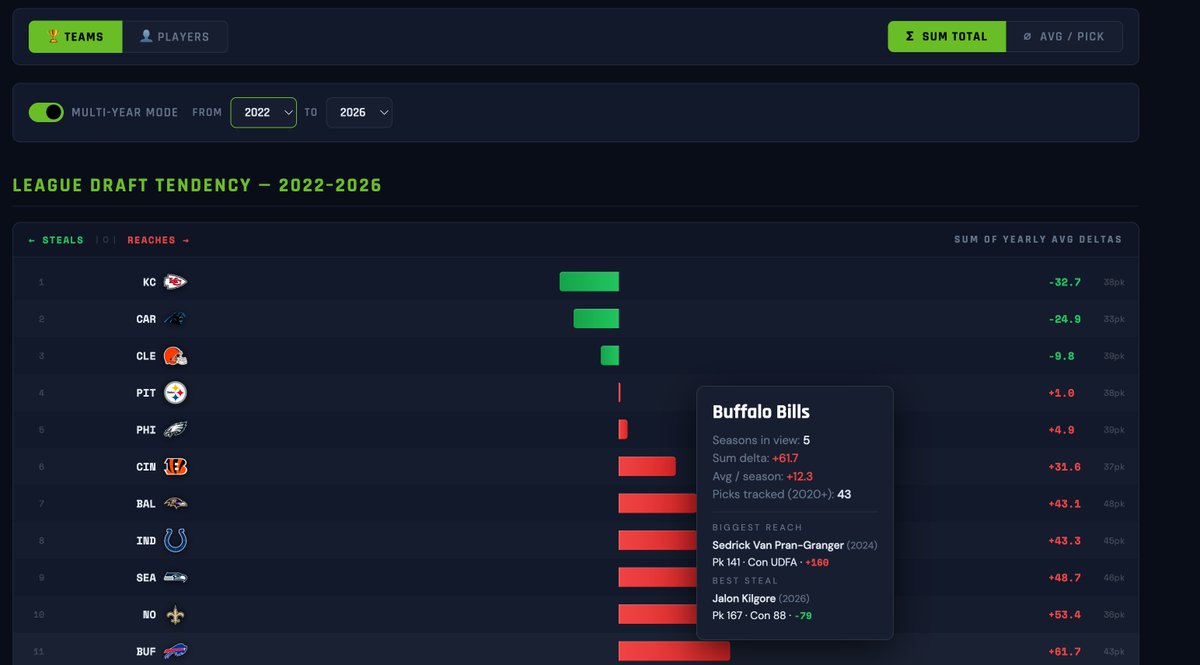Click the 48pk count for BAL
Screen dimensions: 1200x665
(x=1114, y=505)
